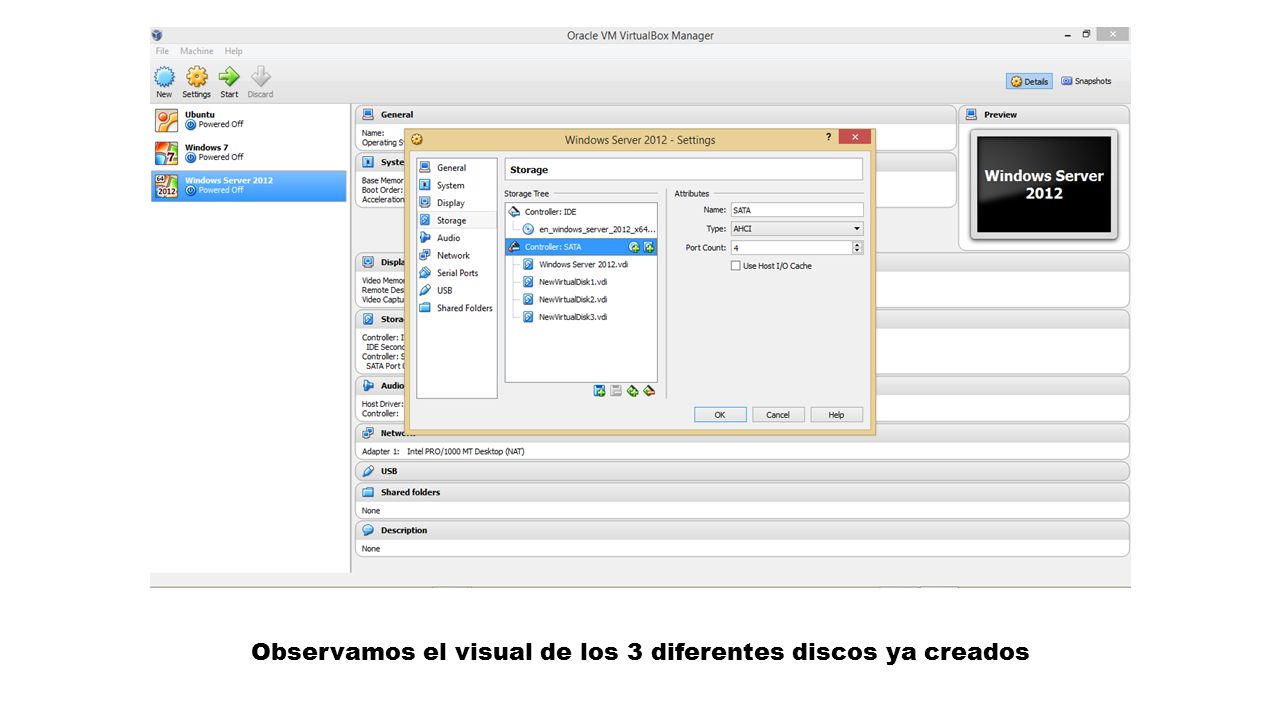Click the Adapter 1 Intel PRO/1000 MT Desktop text
Image resolution: width=1280 pixels, height=720 pixels.
[x=443, y=451]
